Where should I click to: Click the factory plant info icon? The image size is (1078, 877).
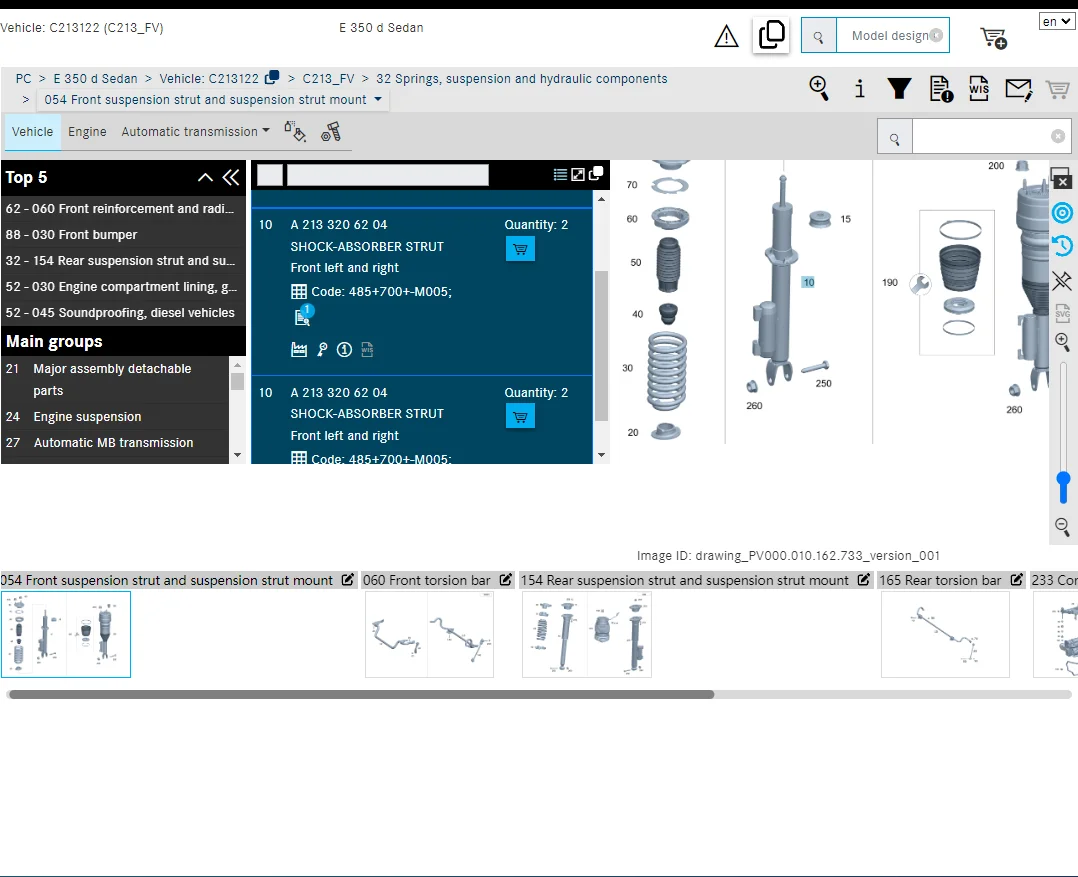click(299, 350)
